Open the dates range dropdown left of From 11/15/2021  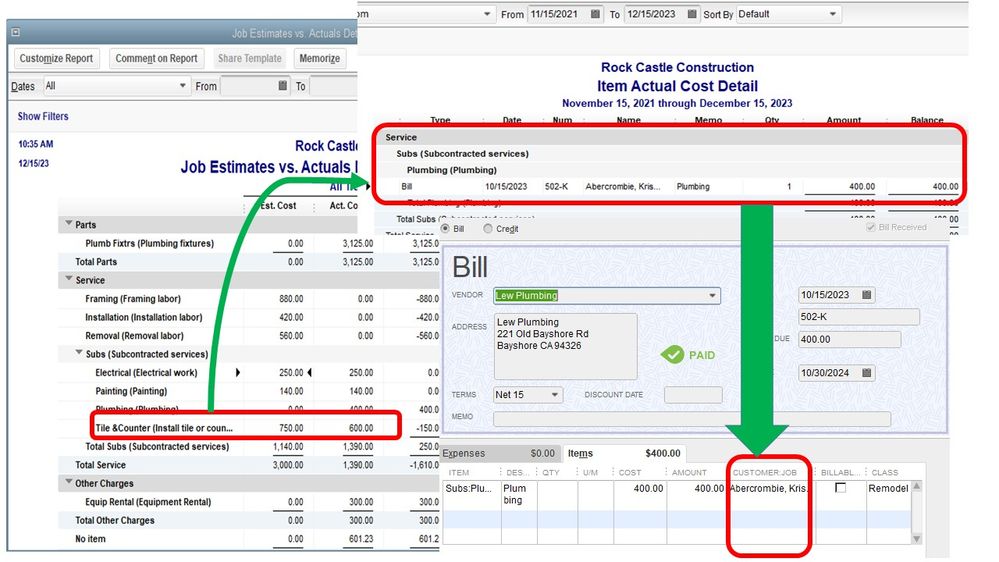(x=426, y=14)
